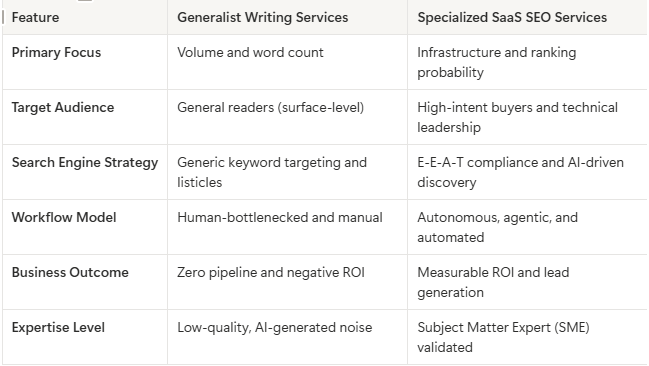The height and width of the screenshot is (366, 649).
Task: Select the Business Outcome row label
Action: point(70,272)
